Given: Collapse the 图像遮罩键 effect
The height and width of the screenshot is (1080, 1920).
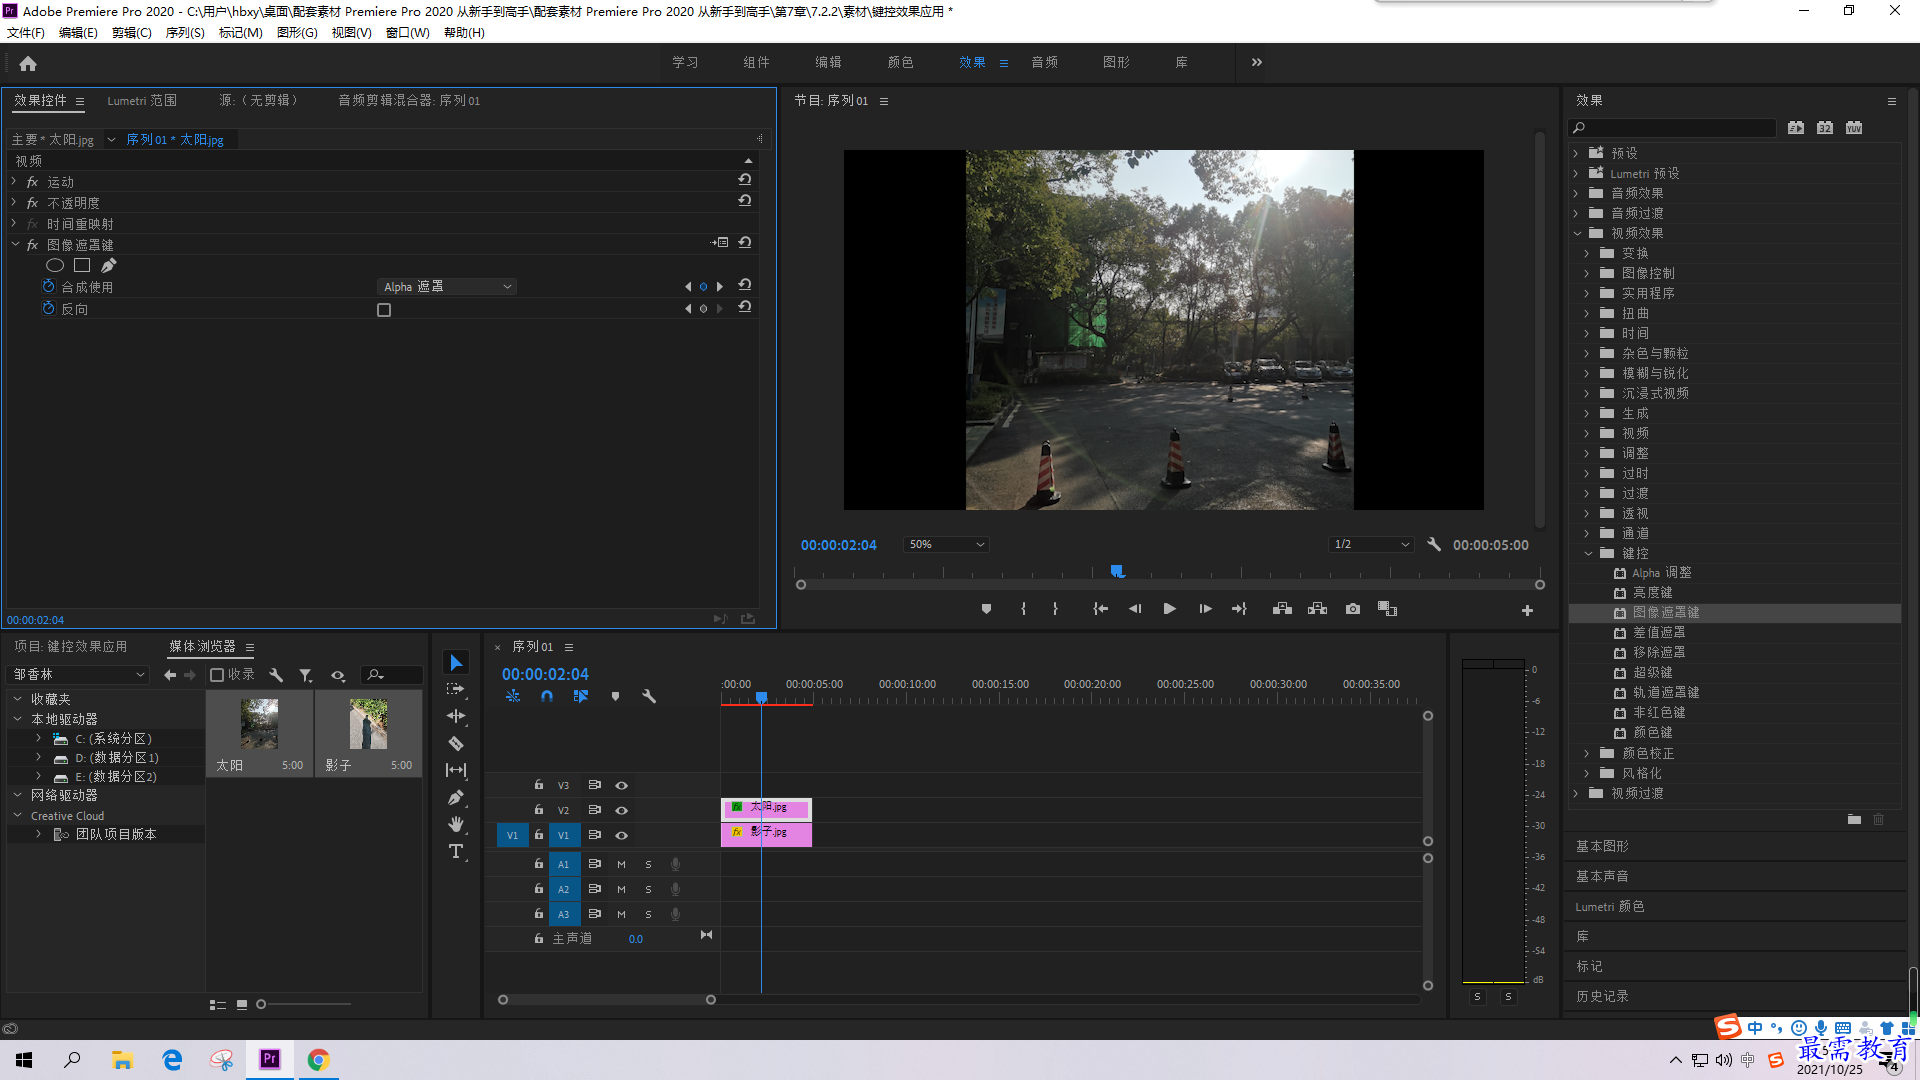Looking at the screenshot, I should point(14,244).
